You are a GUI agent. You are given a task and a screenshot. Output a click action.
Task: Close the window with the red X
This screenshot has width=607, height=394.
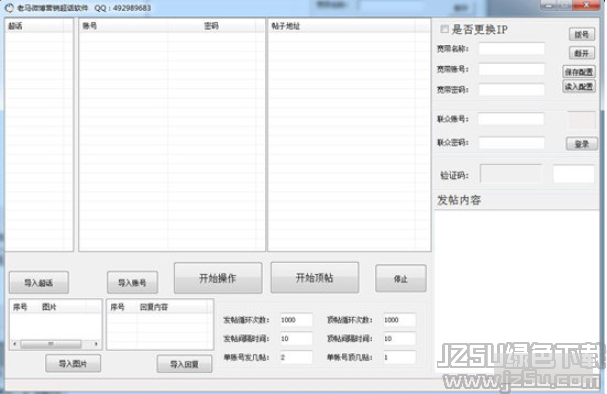tap(587, 5)
